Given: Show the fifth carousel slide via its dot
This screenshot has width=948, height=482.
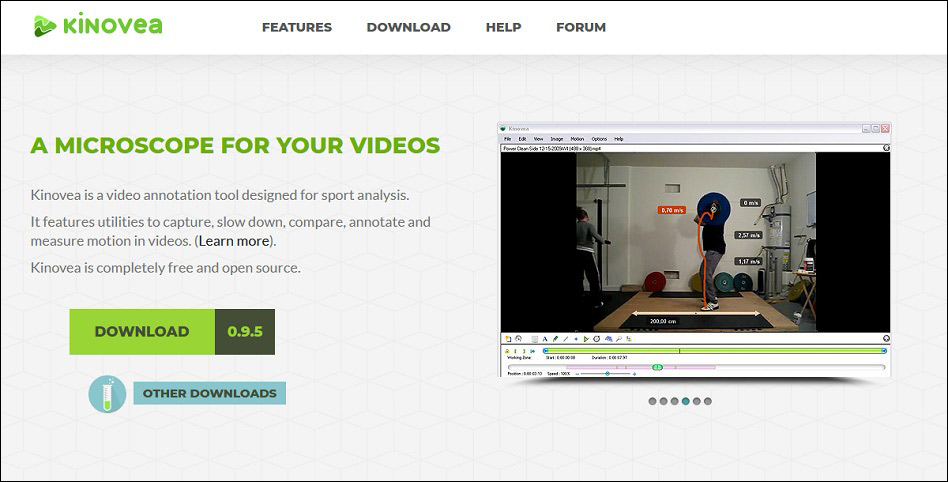Looking at the screenshot, I should [696, 401].
